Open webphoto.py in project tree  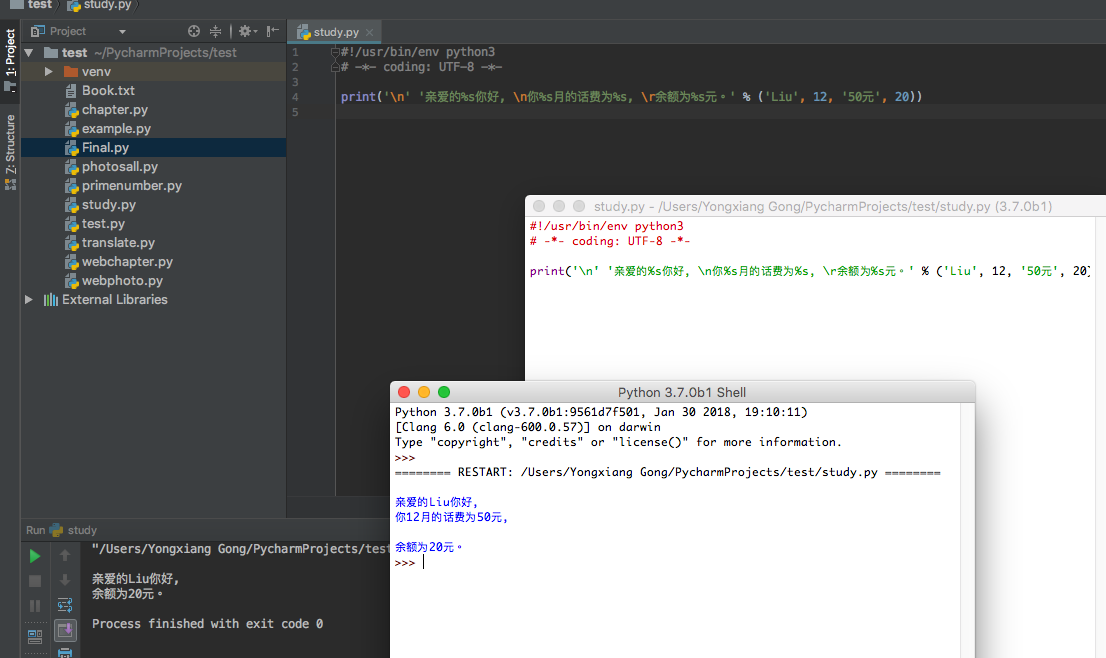122,281
